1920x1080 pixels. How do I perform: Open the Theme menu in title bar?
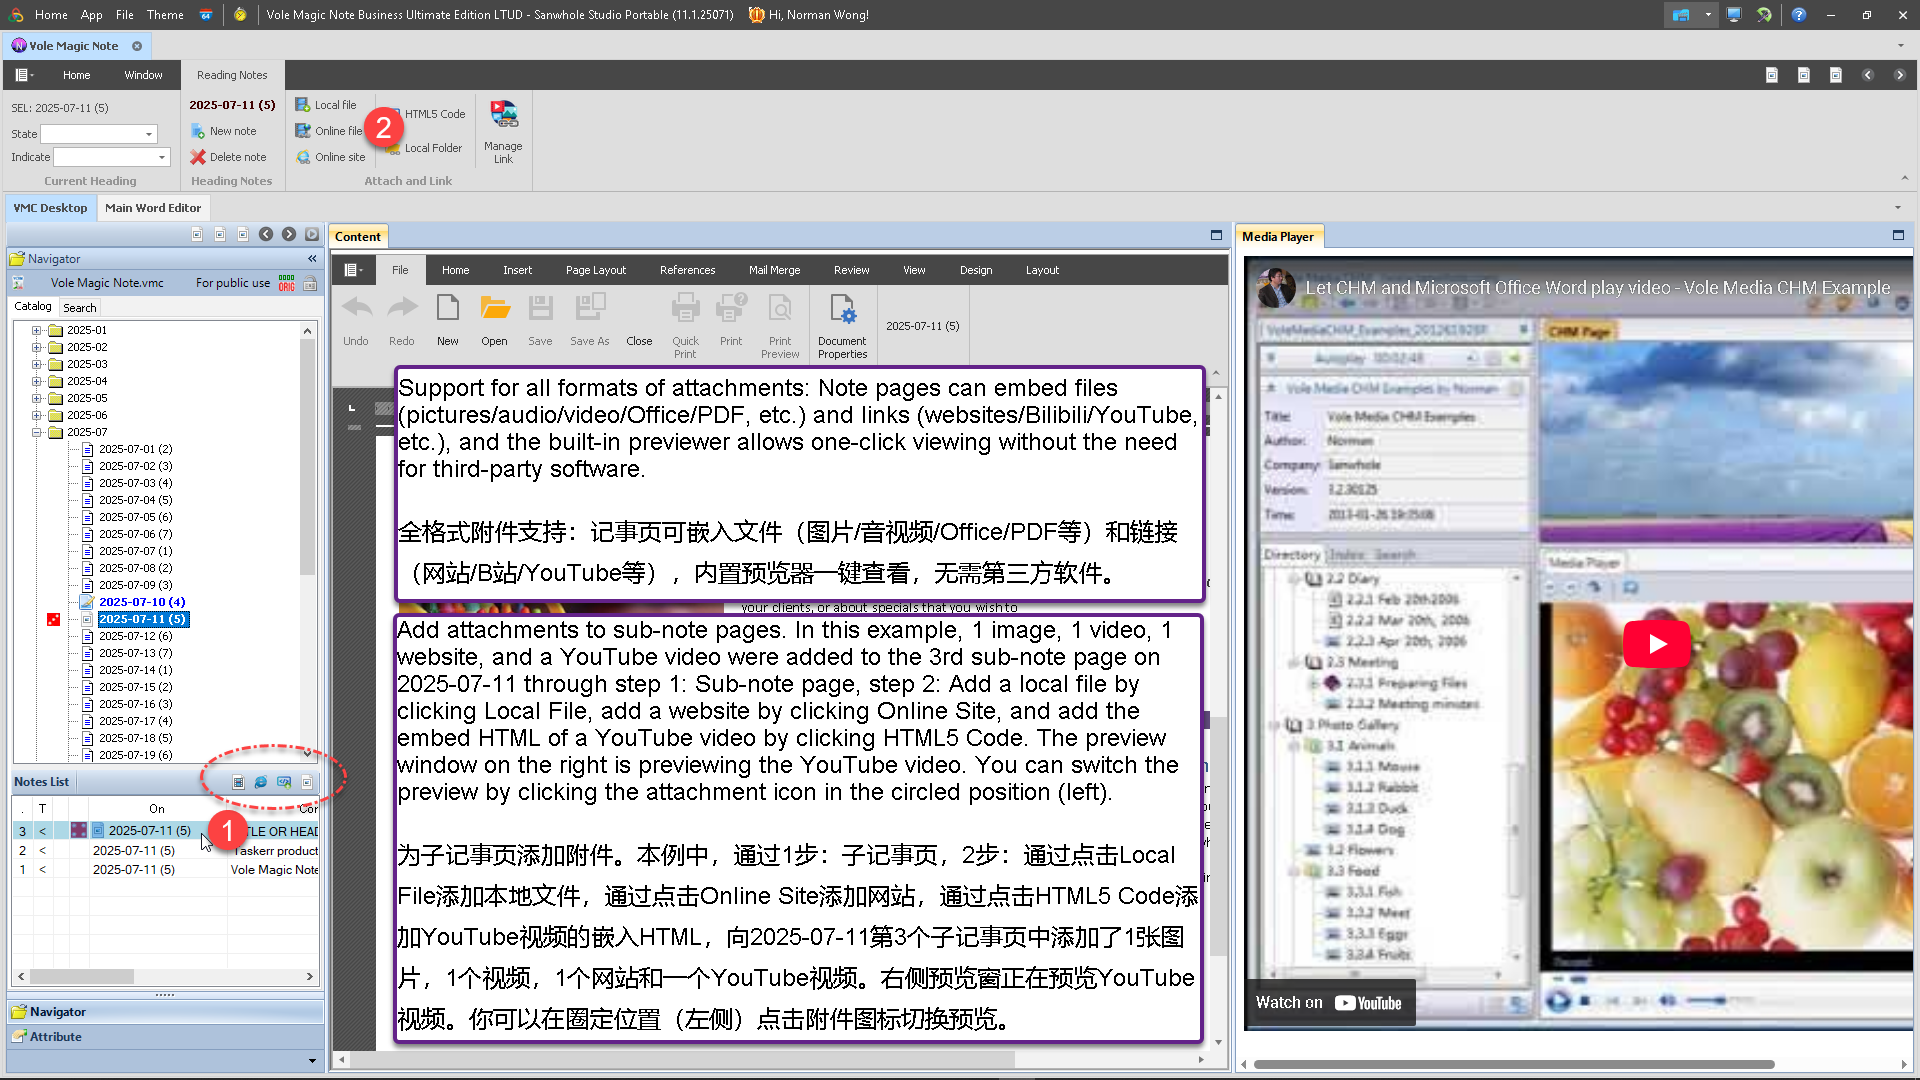pyautogui.click(x=165, y=15)
